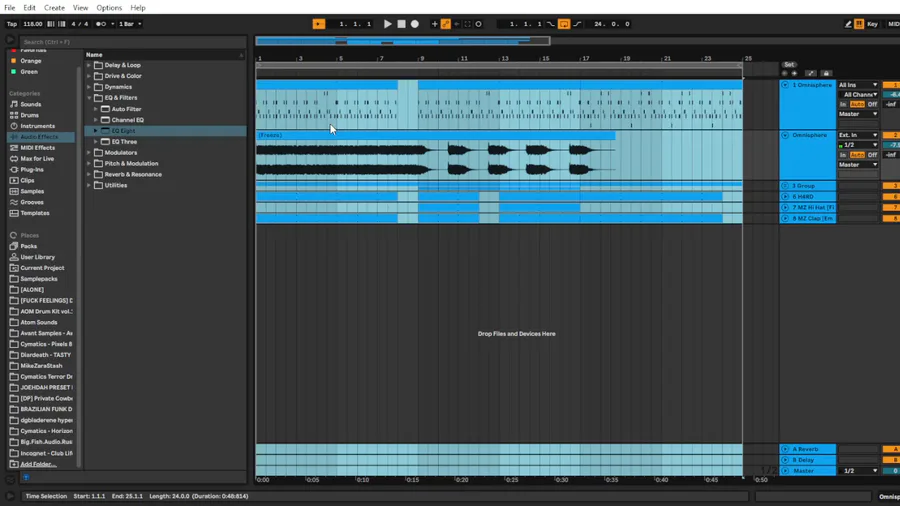900x506 pixels.
Task: Open the Ext. In input dropdown
Action: point(858,135)
